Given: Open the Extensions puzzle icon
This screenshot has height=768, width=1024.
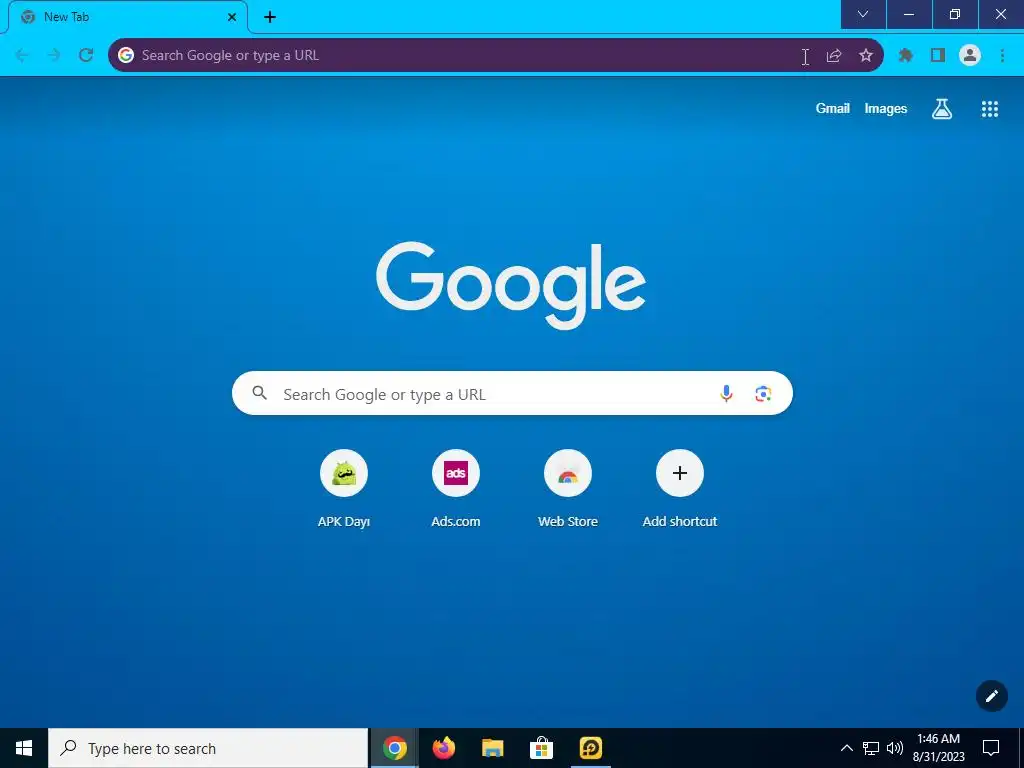Looking at the screenshot, I should click(906, 56).
